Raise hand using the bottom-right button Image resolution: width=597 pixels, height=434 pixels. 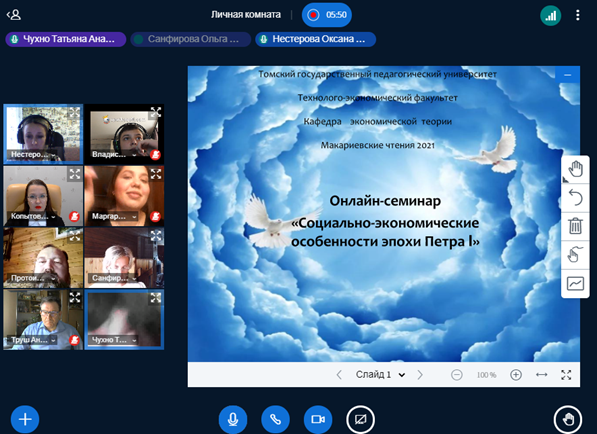point(568,420)
